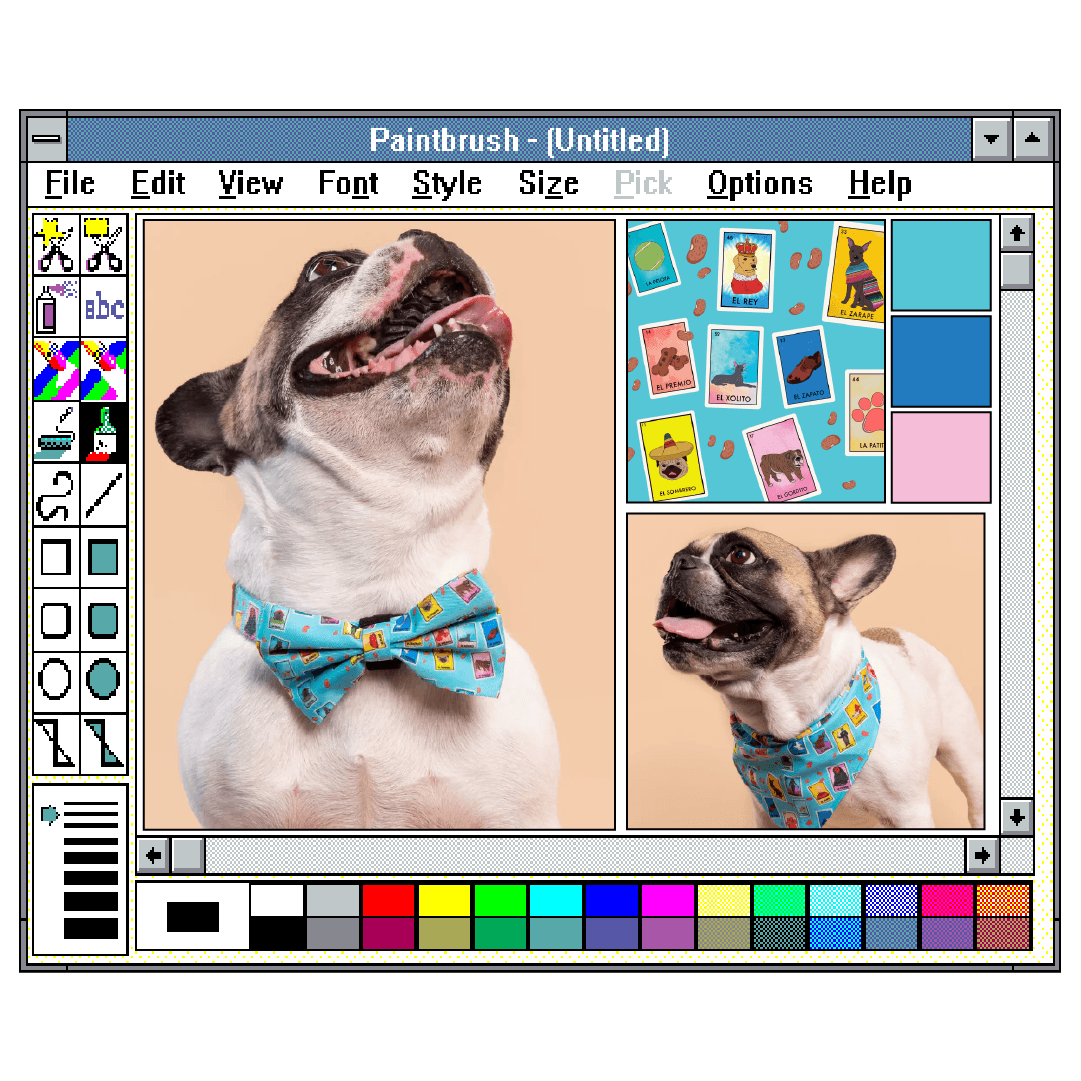1081x1081 pixels.
Task: Pick the dark gray palette color
Action: coord(332,933)
